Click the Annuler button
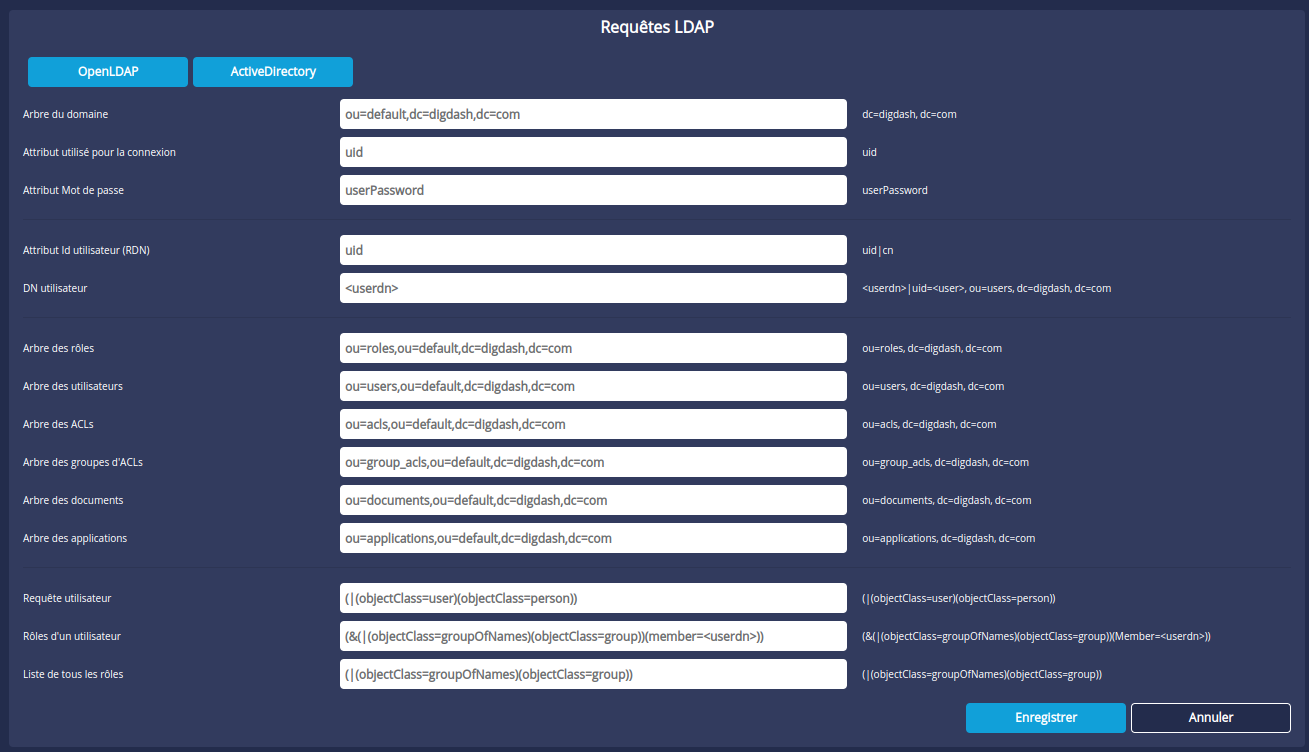Screen dimensions: 1309x752 click(x=1210, y=717)
